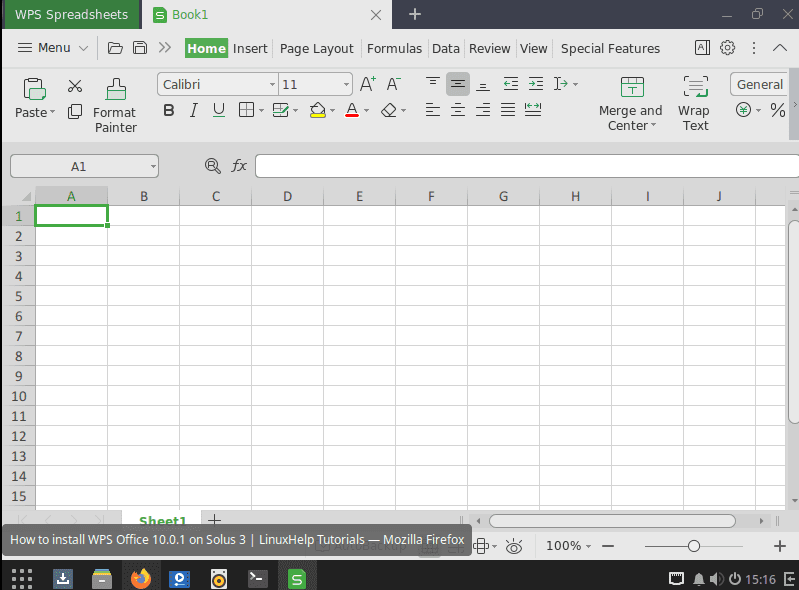Decrease indent in the cell

click(511, 84)
